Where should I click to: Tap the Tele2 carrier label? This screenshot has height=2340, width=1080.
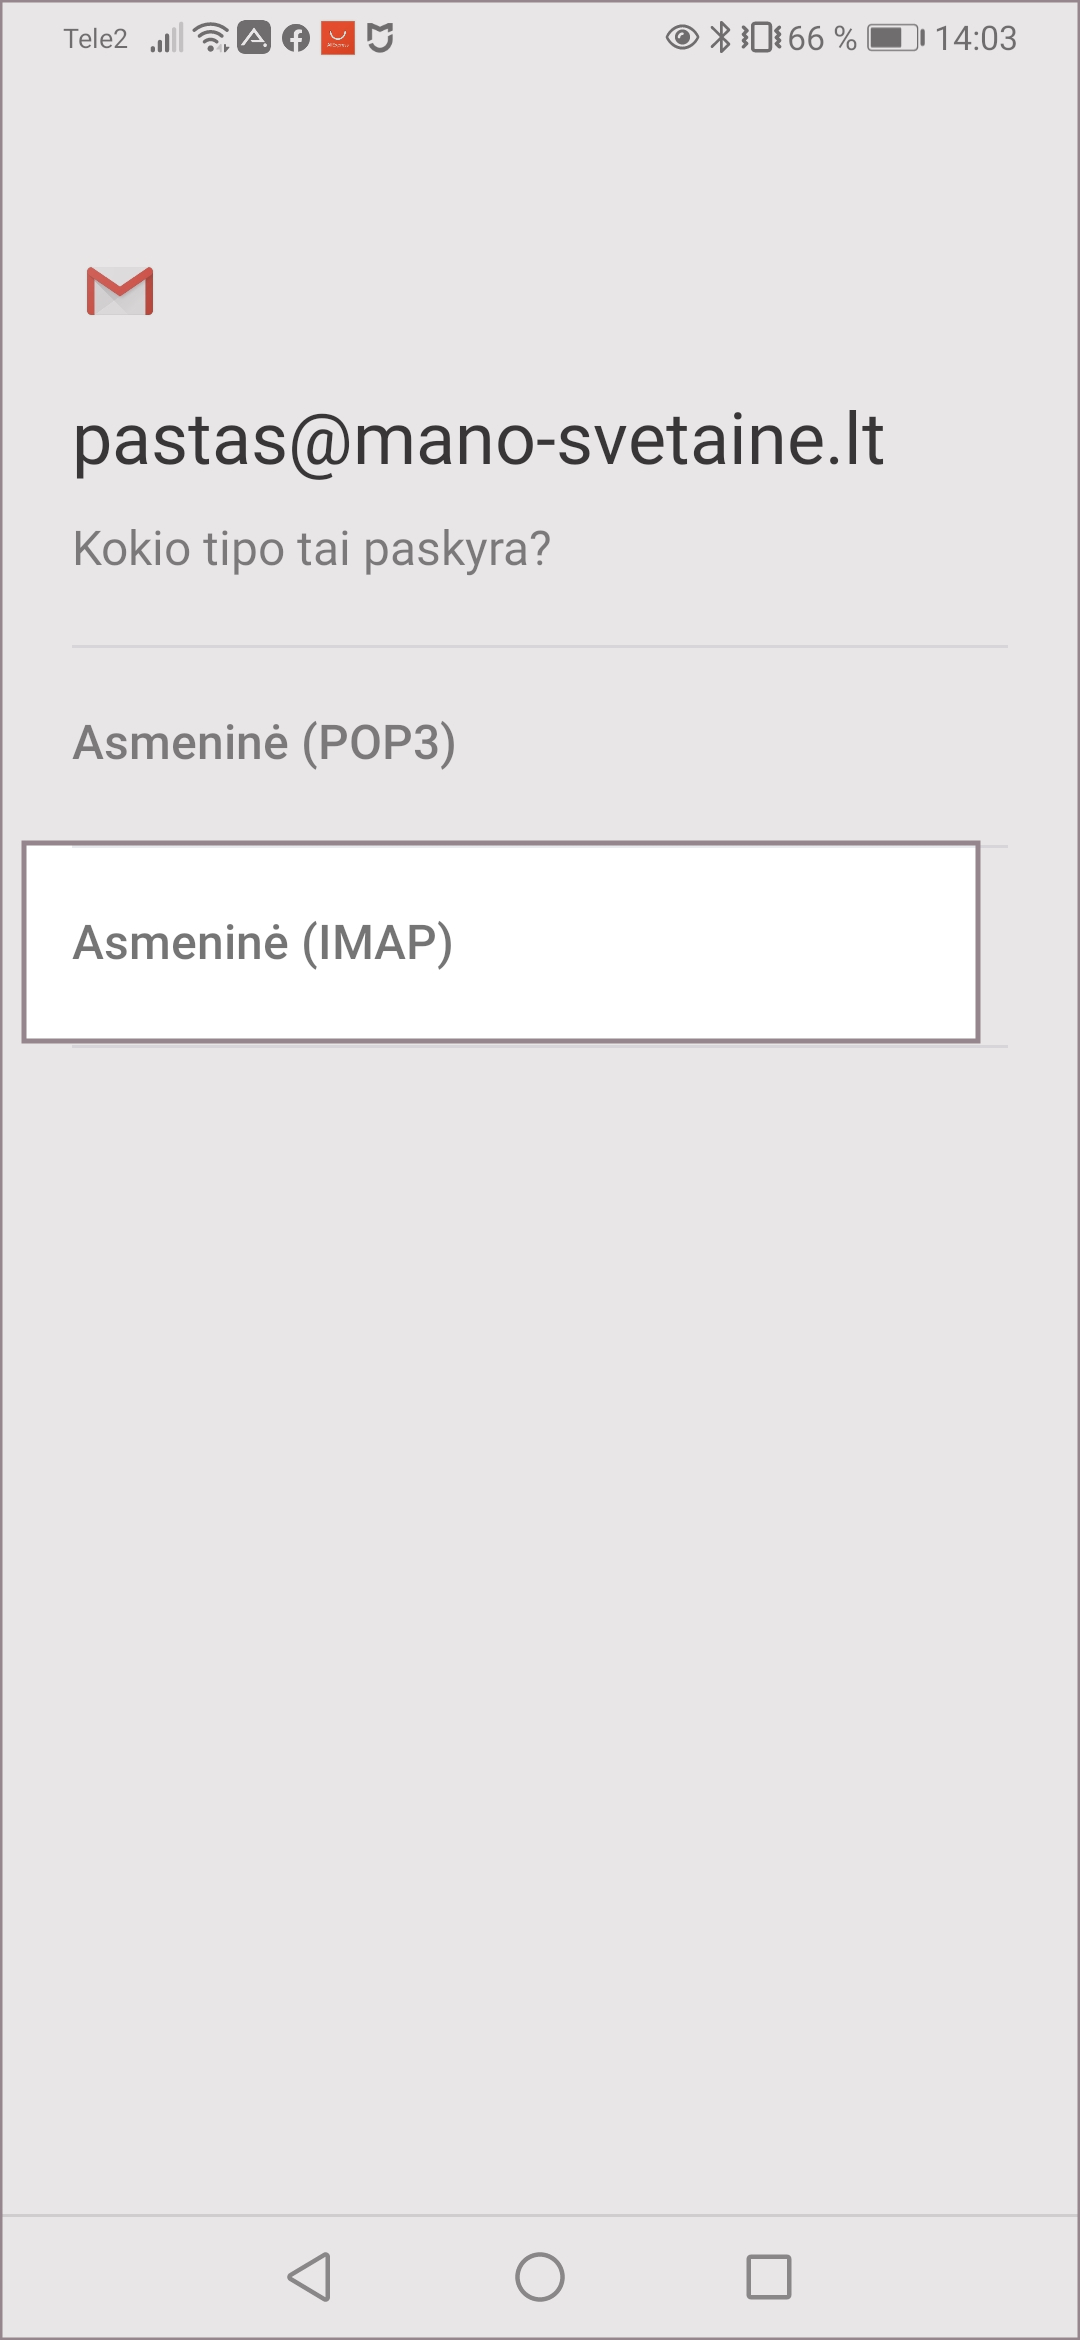[x=96, y=39]
